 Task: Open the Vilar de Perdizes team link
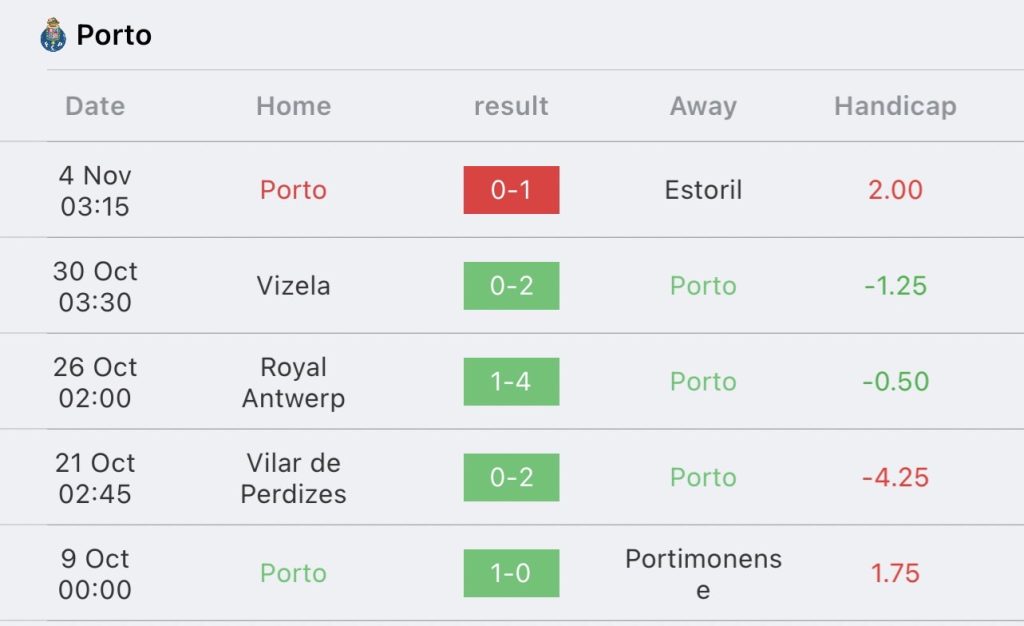pyautogui.click(x=293, y=478)
